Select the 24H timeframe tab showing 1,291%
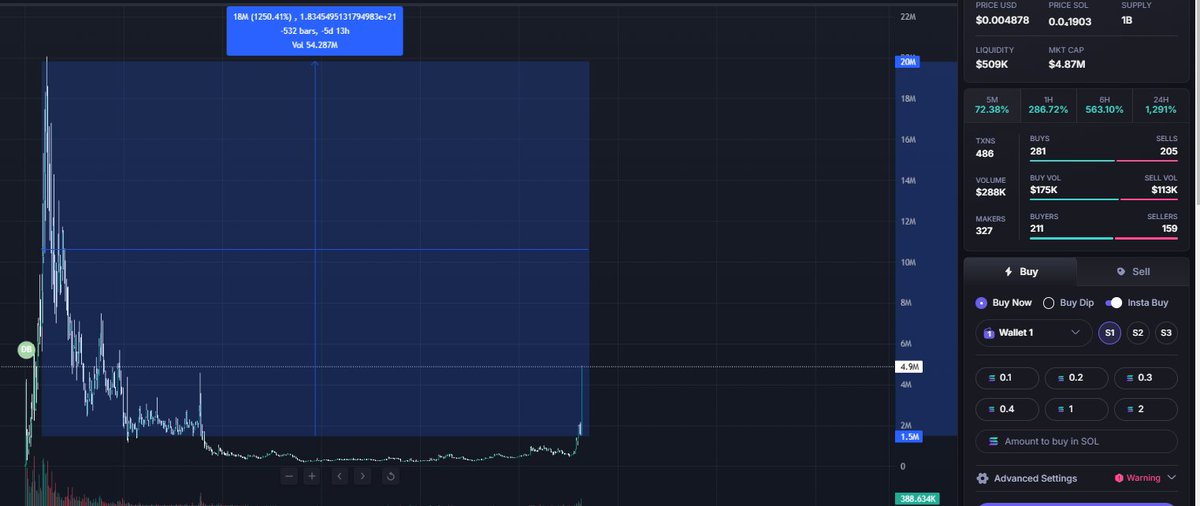Image resolution: width=1200 pixels, height=506 pixels. 1160,104
